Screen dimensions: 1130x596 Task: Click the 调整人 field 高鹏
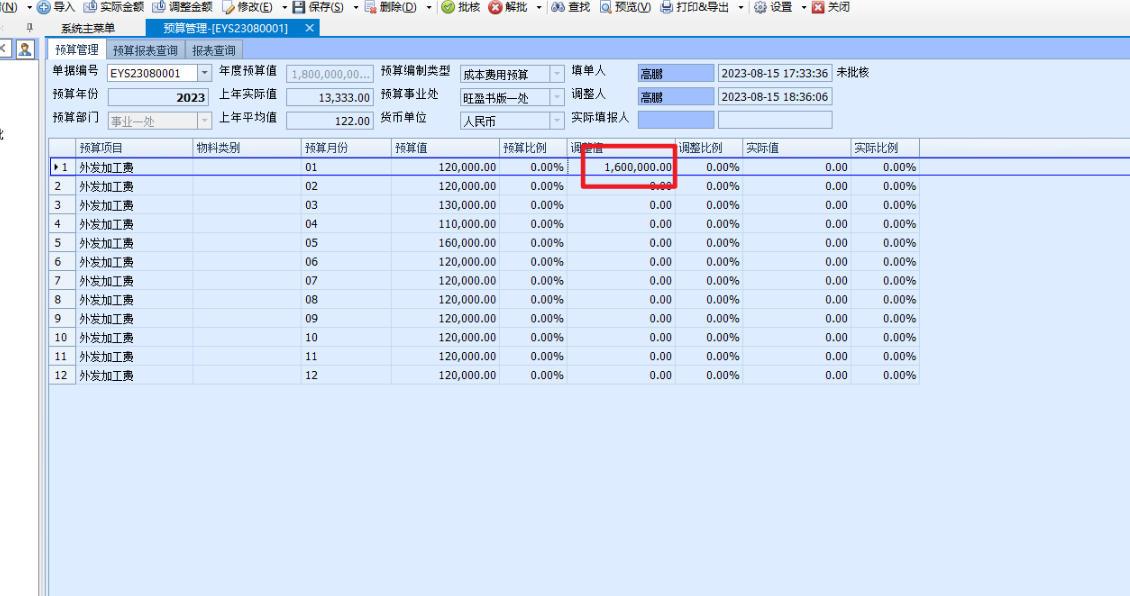[x=676, y=97]
